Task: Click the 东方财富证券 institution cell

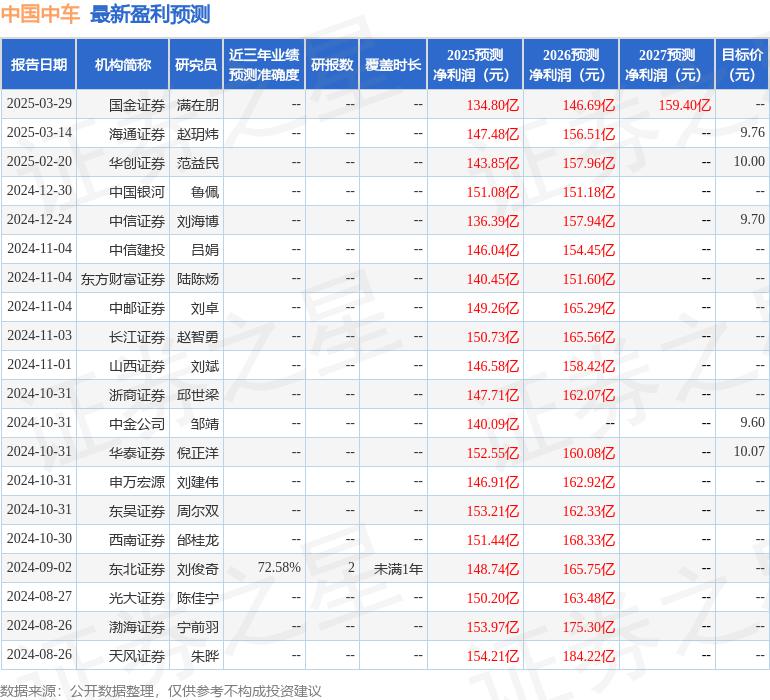Action: point(123,279)
